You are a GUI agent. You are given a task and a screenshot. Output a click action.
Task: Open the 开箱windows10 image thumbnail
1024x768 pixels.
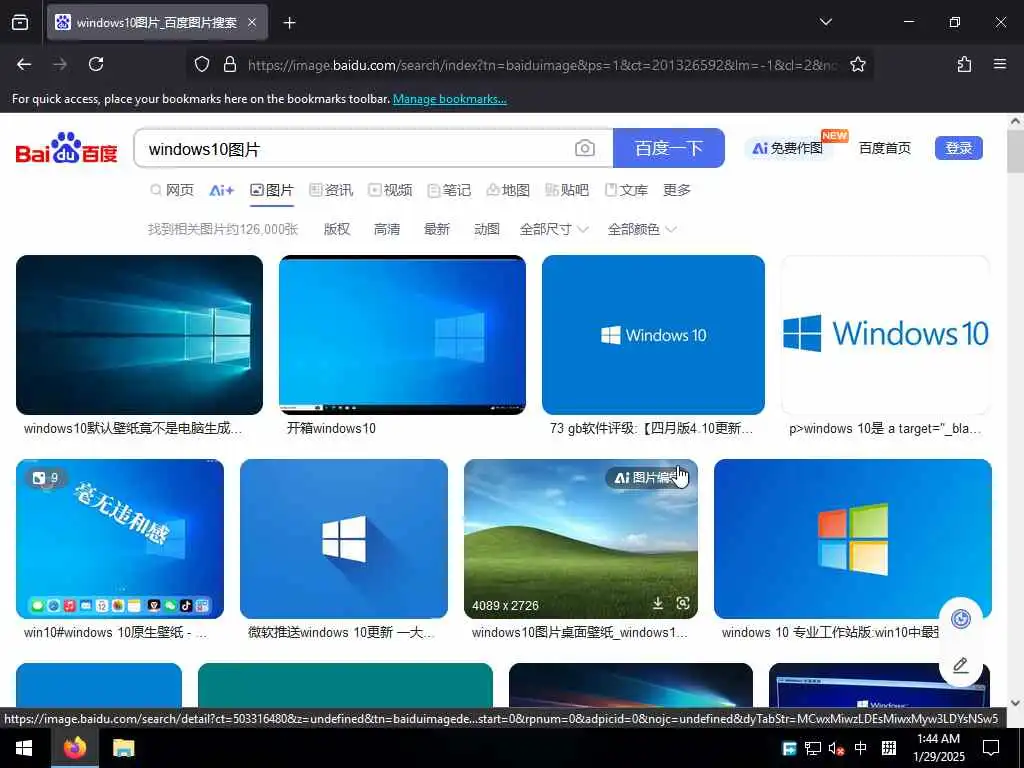click(402, 334)
